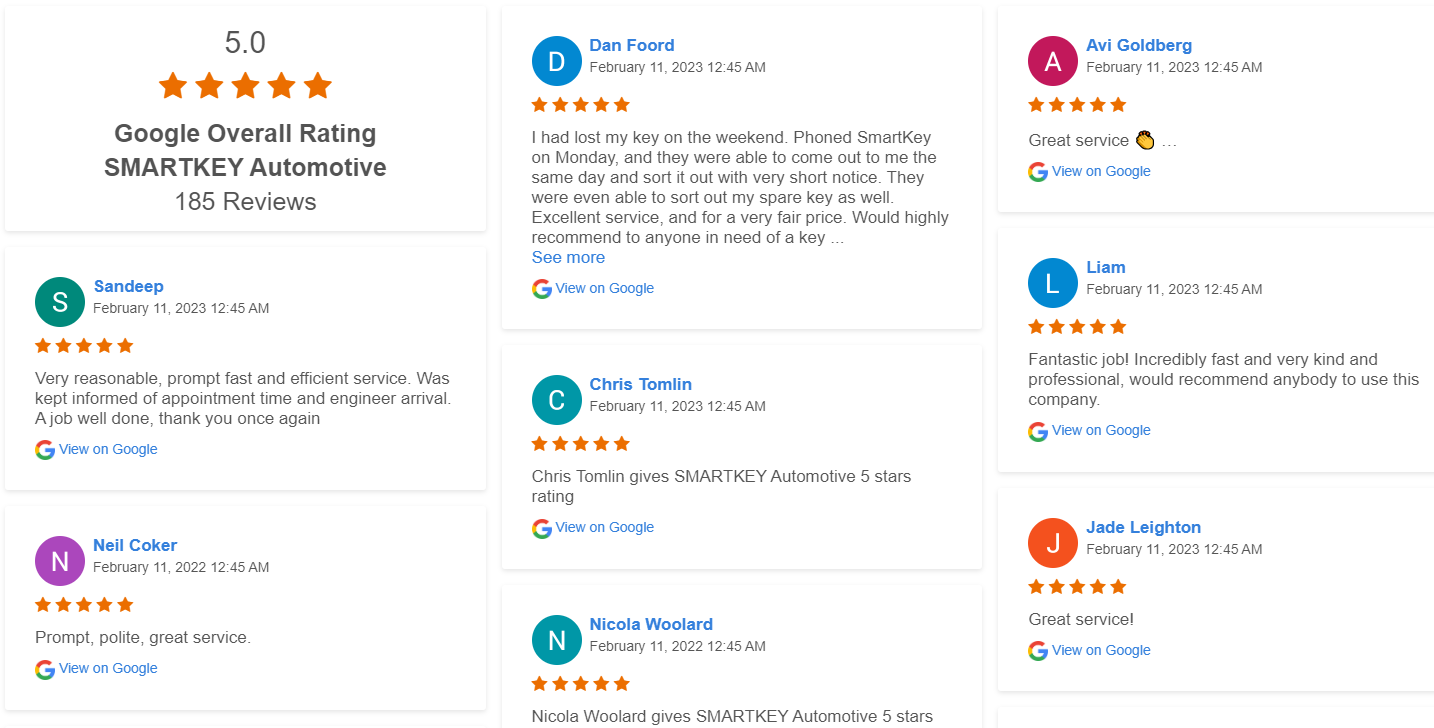The image size is (1434, 728).
Task: Open Chris Tomlin's View on Google link
Action: (x=604, y=527)
